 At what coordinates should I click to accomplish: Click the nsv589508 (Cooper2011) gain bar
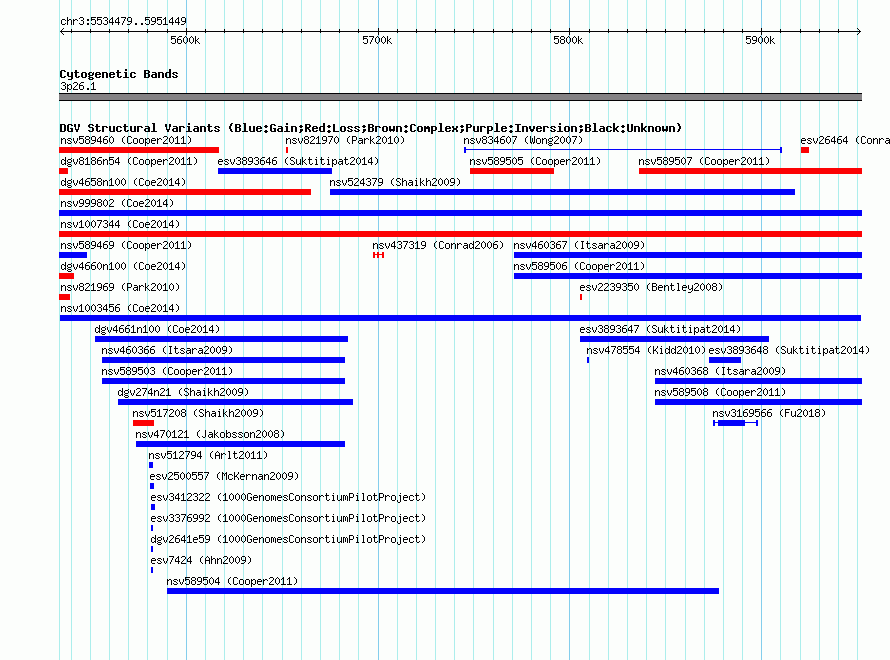pos(758,402)
